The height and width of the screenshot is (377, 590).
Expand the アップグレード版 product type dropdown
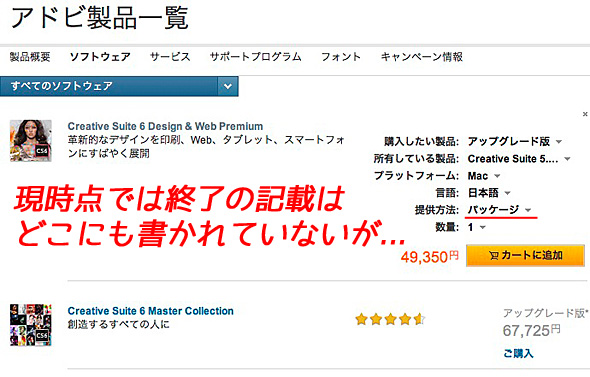click(515, 141)
